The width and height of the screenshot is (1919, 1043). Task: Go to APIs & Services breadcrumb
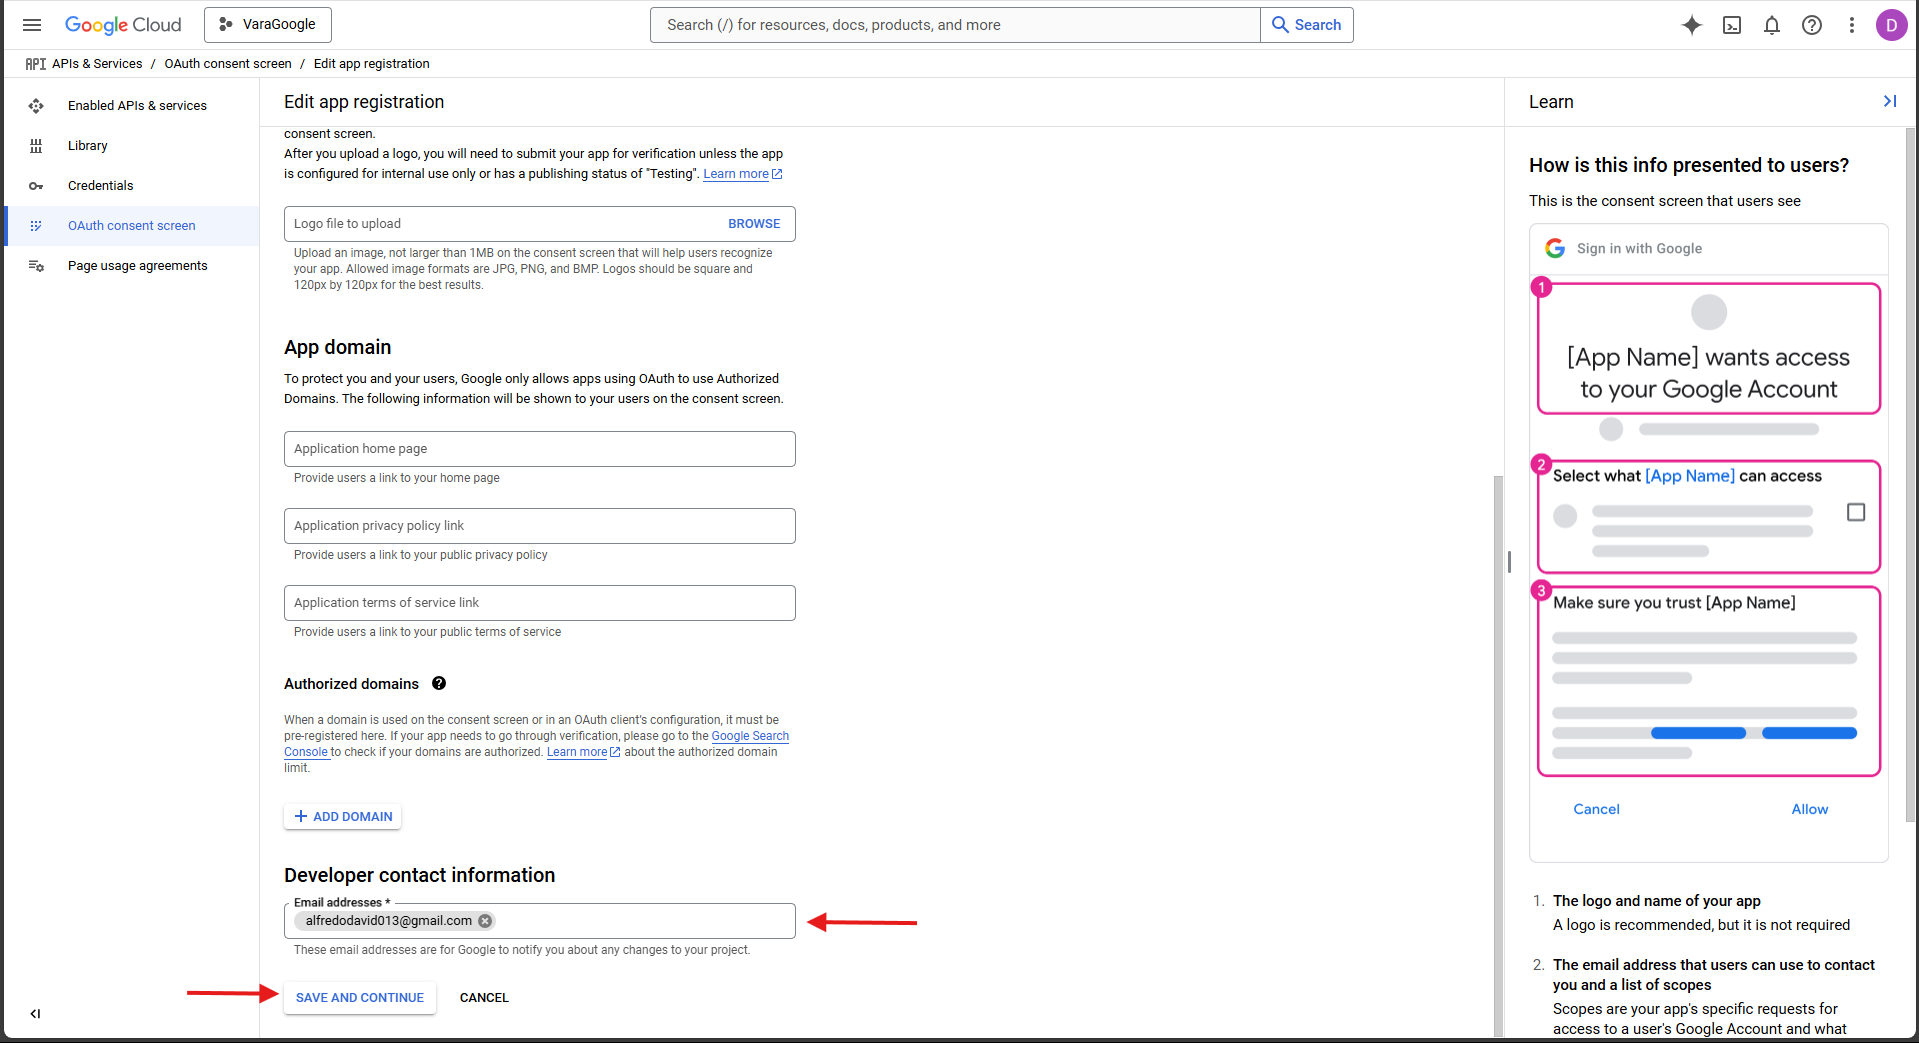pyautogui.click(x=97, y=64)
